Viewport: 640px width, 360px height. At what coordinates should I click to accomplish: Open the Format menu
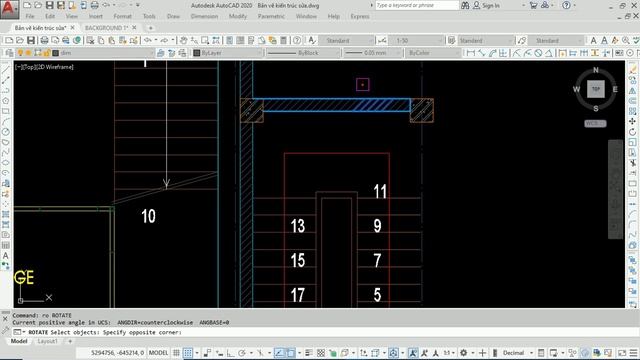tap(122, 16)
